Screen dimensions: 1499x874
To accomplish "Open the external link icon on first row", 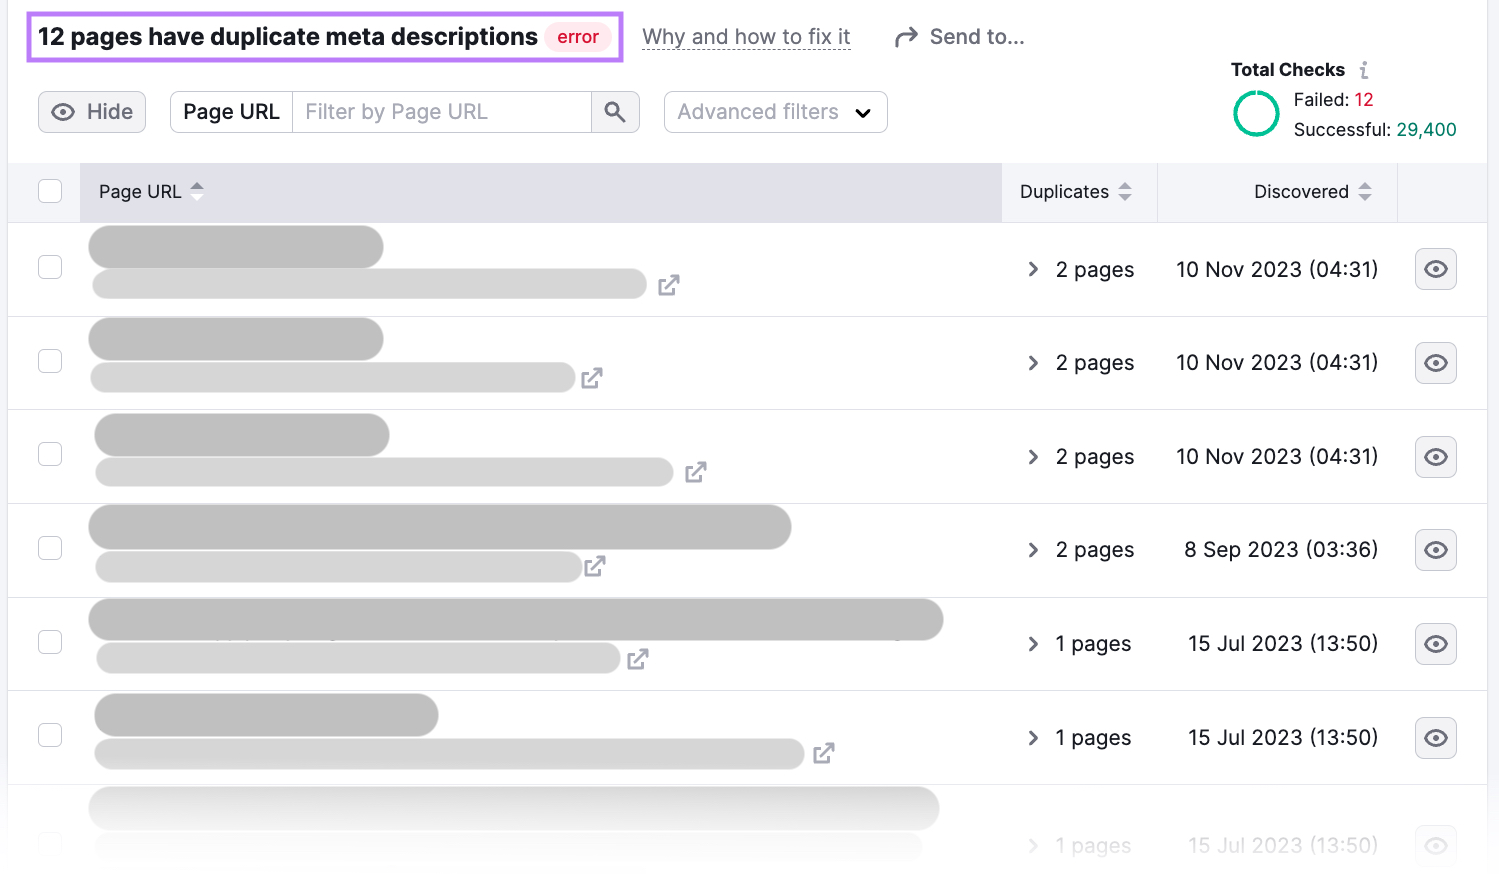I will click(668, 284).
